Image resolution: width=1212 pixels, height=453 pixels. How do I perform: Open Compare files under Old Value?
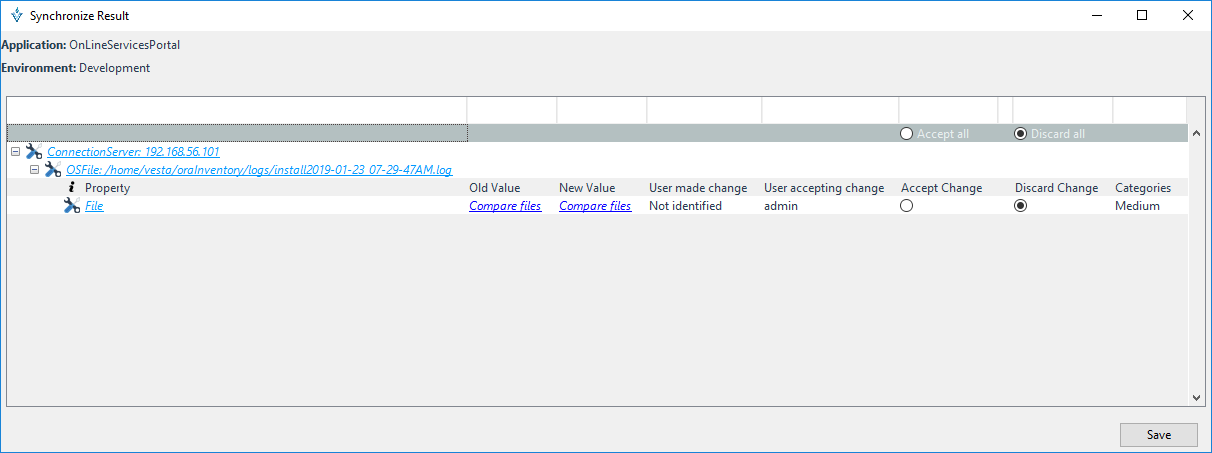(505, 206)
